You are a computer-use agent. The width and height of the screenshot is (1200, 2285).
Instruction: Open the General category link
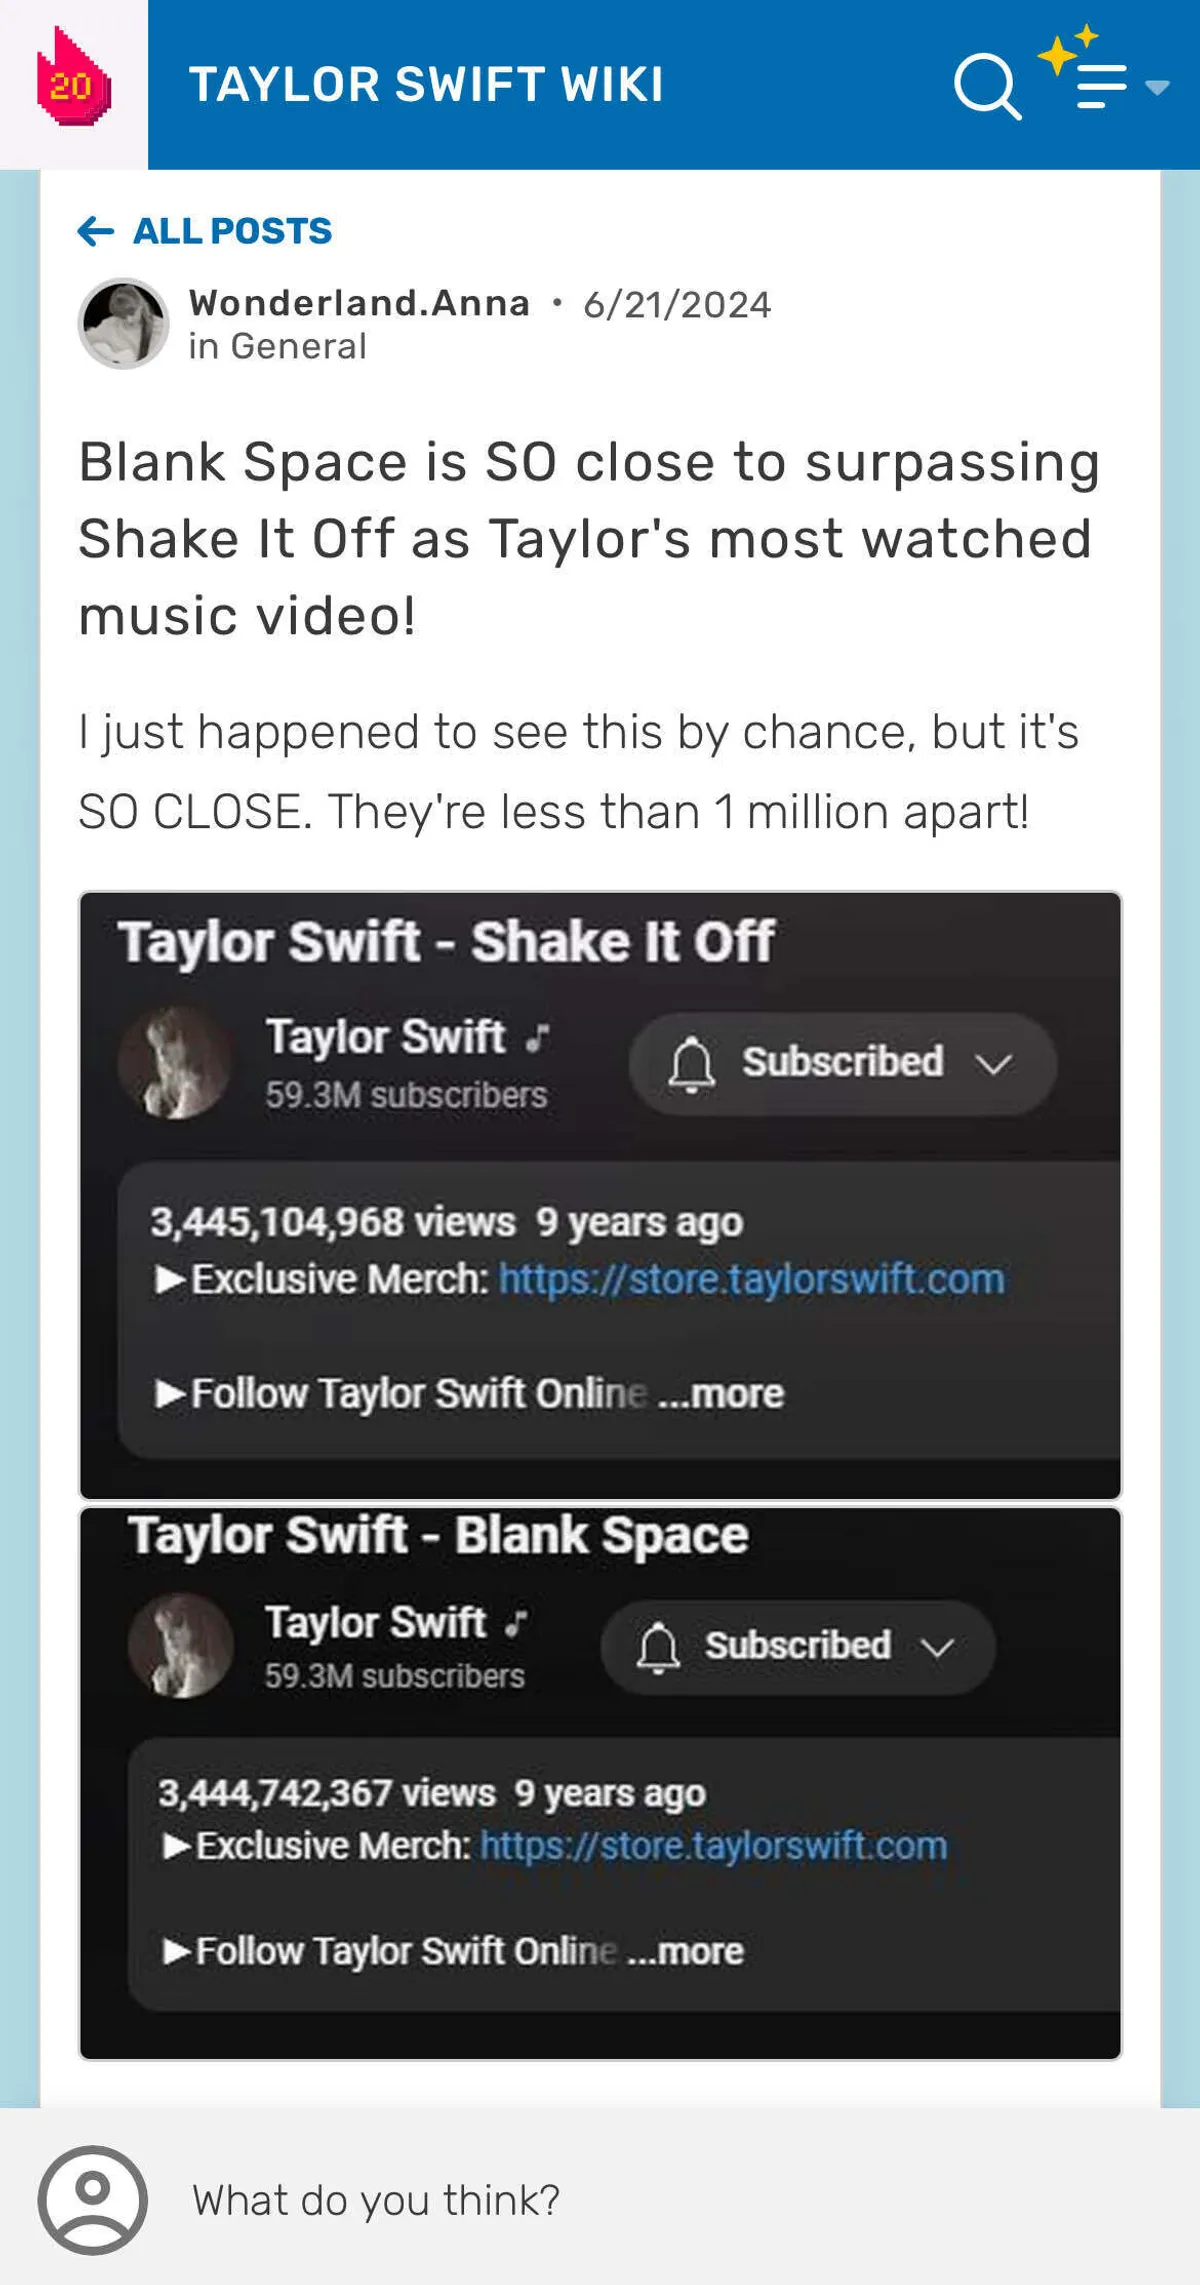298,346
